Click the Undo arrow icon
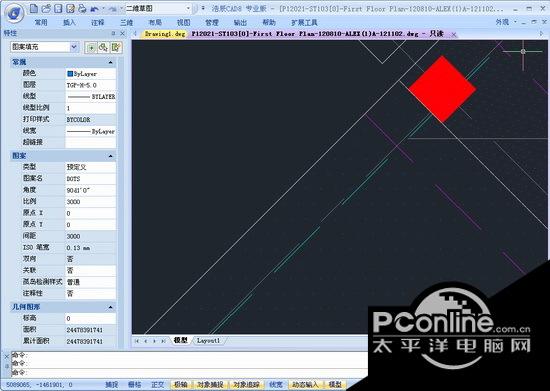550x391 pixels. pyautogui.click(x=94, y=8)
